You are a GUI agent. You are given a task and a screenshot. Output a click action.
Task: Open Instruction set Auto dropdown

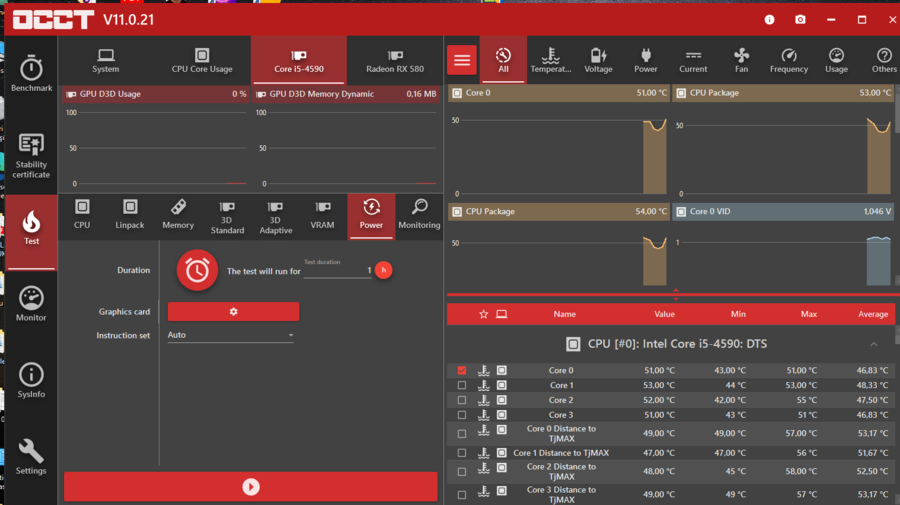pos(230,335)
